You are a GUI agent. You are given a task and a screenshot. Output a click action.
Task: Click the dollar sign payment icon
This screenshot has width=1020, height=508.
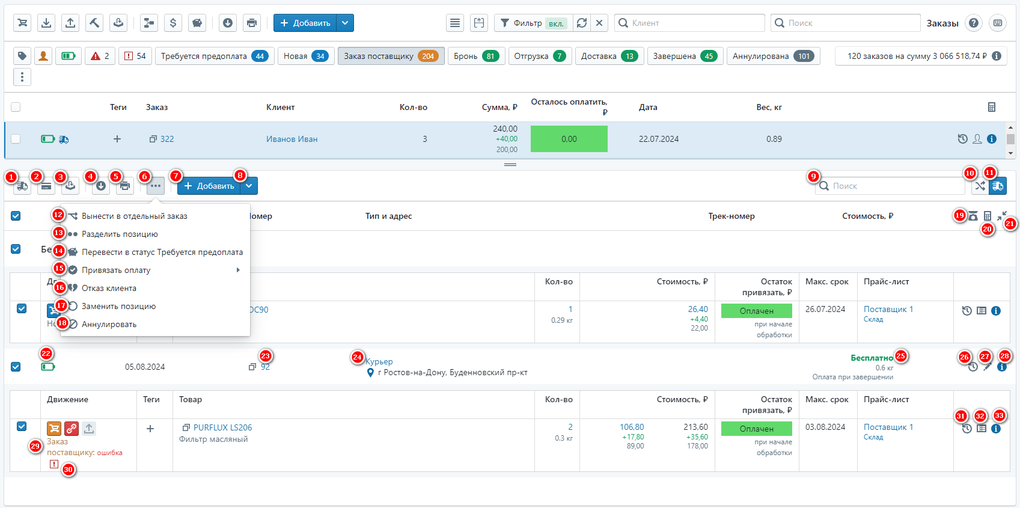pyautogui.click(x=174, y=22)
